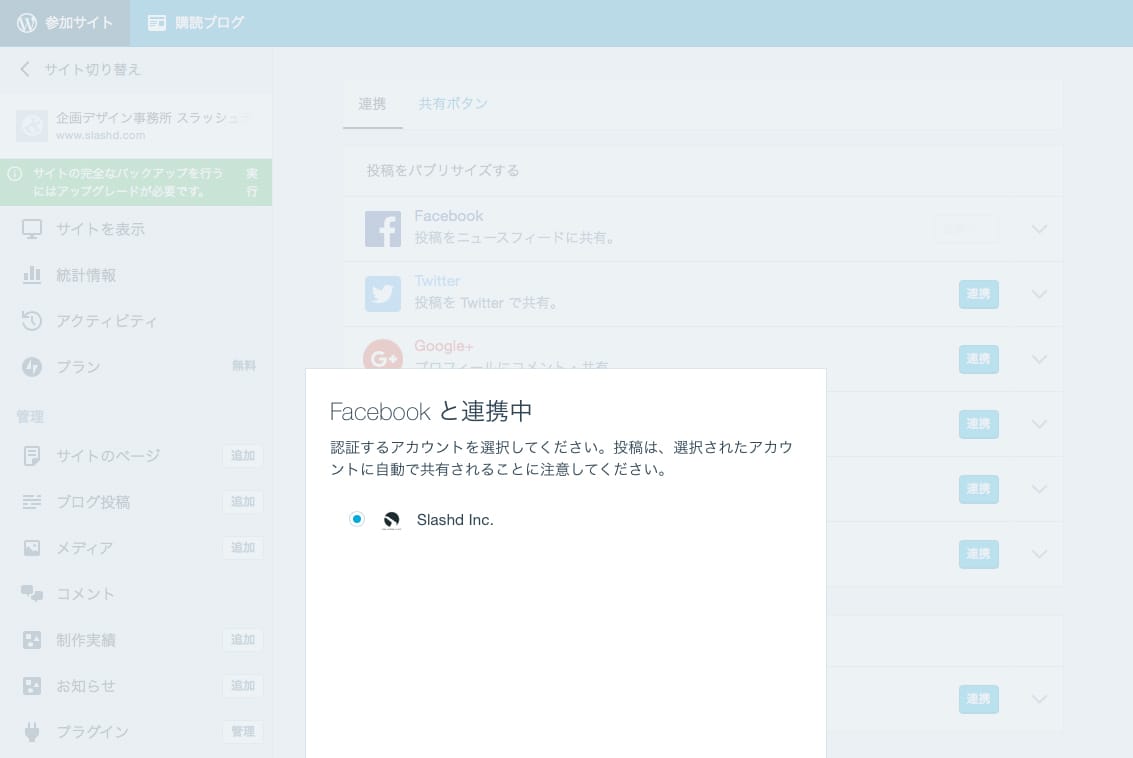This screenshot has height=758, width=1133.
Task: Click the コメント speech bubble icon
Action: (32, 593)
